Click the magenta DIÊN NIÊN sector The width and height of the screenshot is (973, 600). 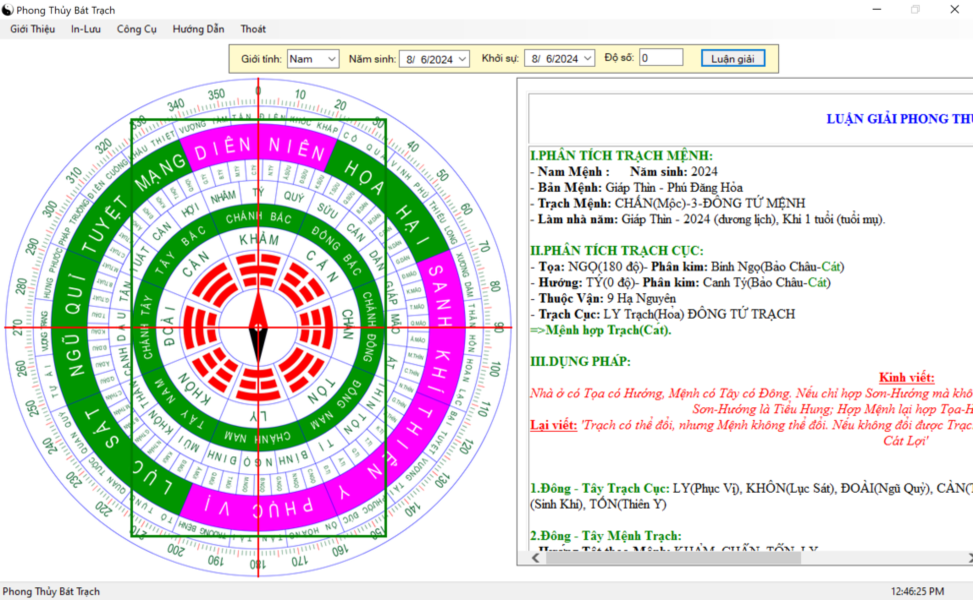click(259, 148)
